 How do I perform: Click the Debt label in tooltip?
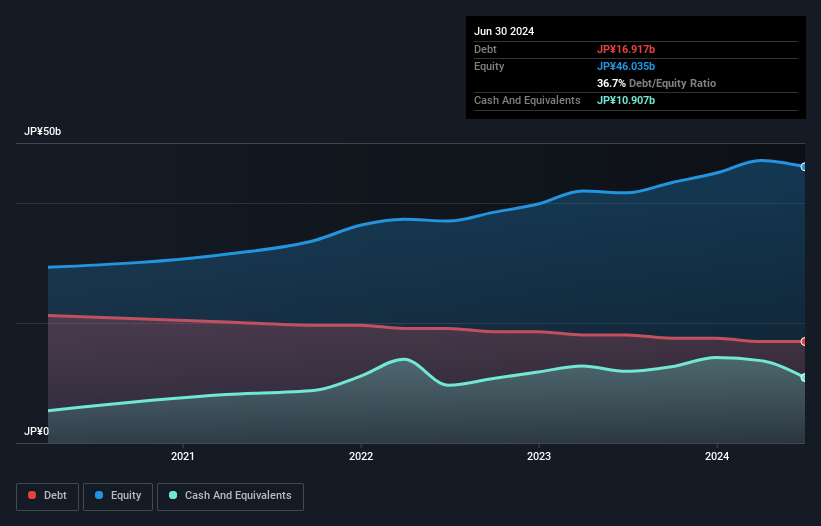[485, 49]
